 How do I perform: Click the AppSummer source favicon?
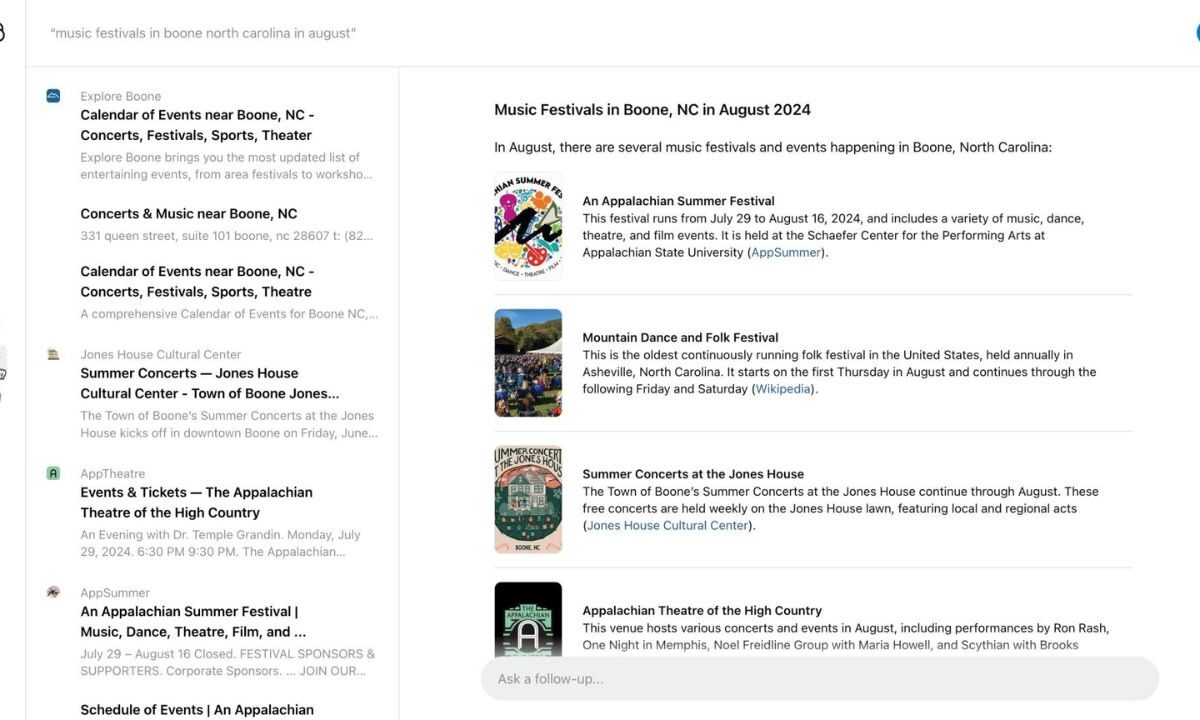pyautogui.click(x=53, y=592)
